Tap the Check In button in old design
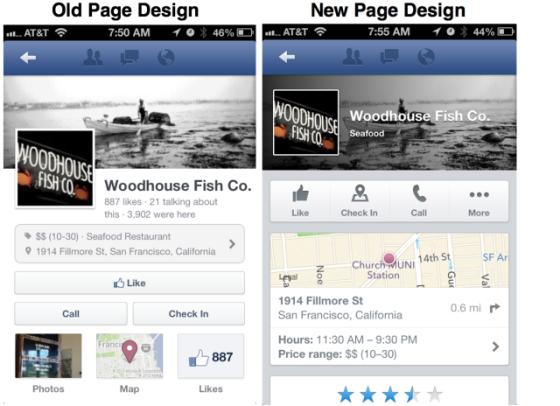This screenshot has height=406, width=560. 189,314
